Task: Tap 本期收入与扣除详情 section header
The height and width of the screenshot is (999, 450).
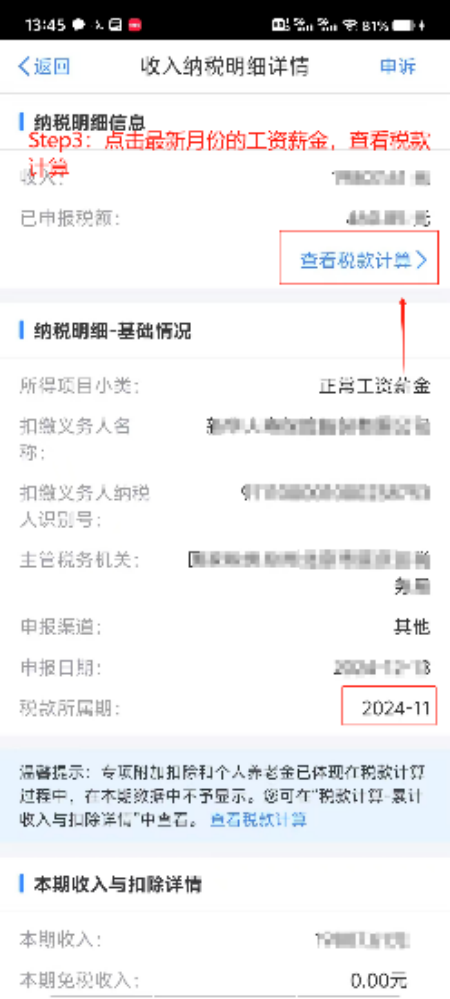Action: pos(117,884)
